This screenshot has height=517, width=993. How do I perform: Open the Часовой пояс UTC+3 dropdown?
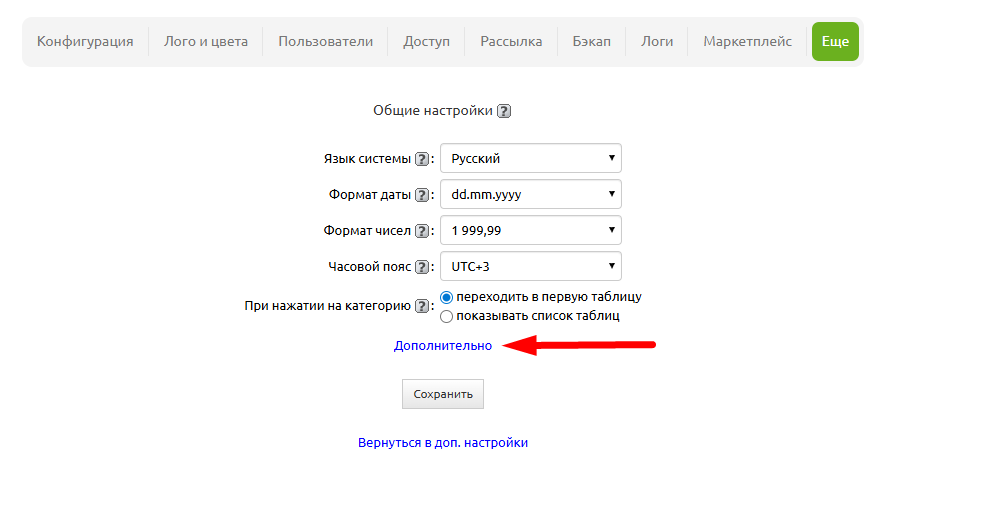click(530, 266)
